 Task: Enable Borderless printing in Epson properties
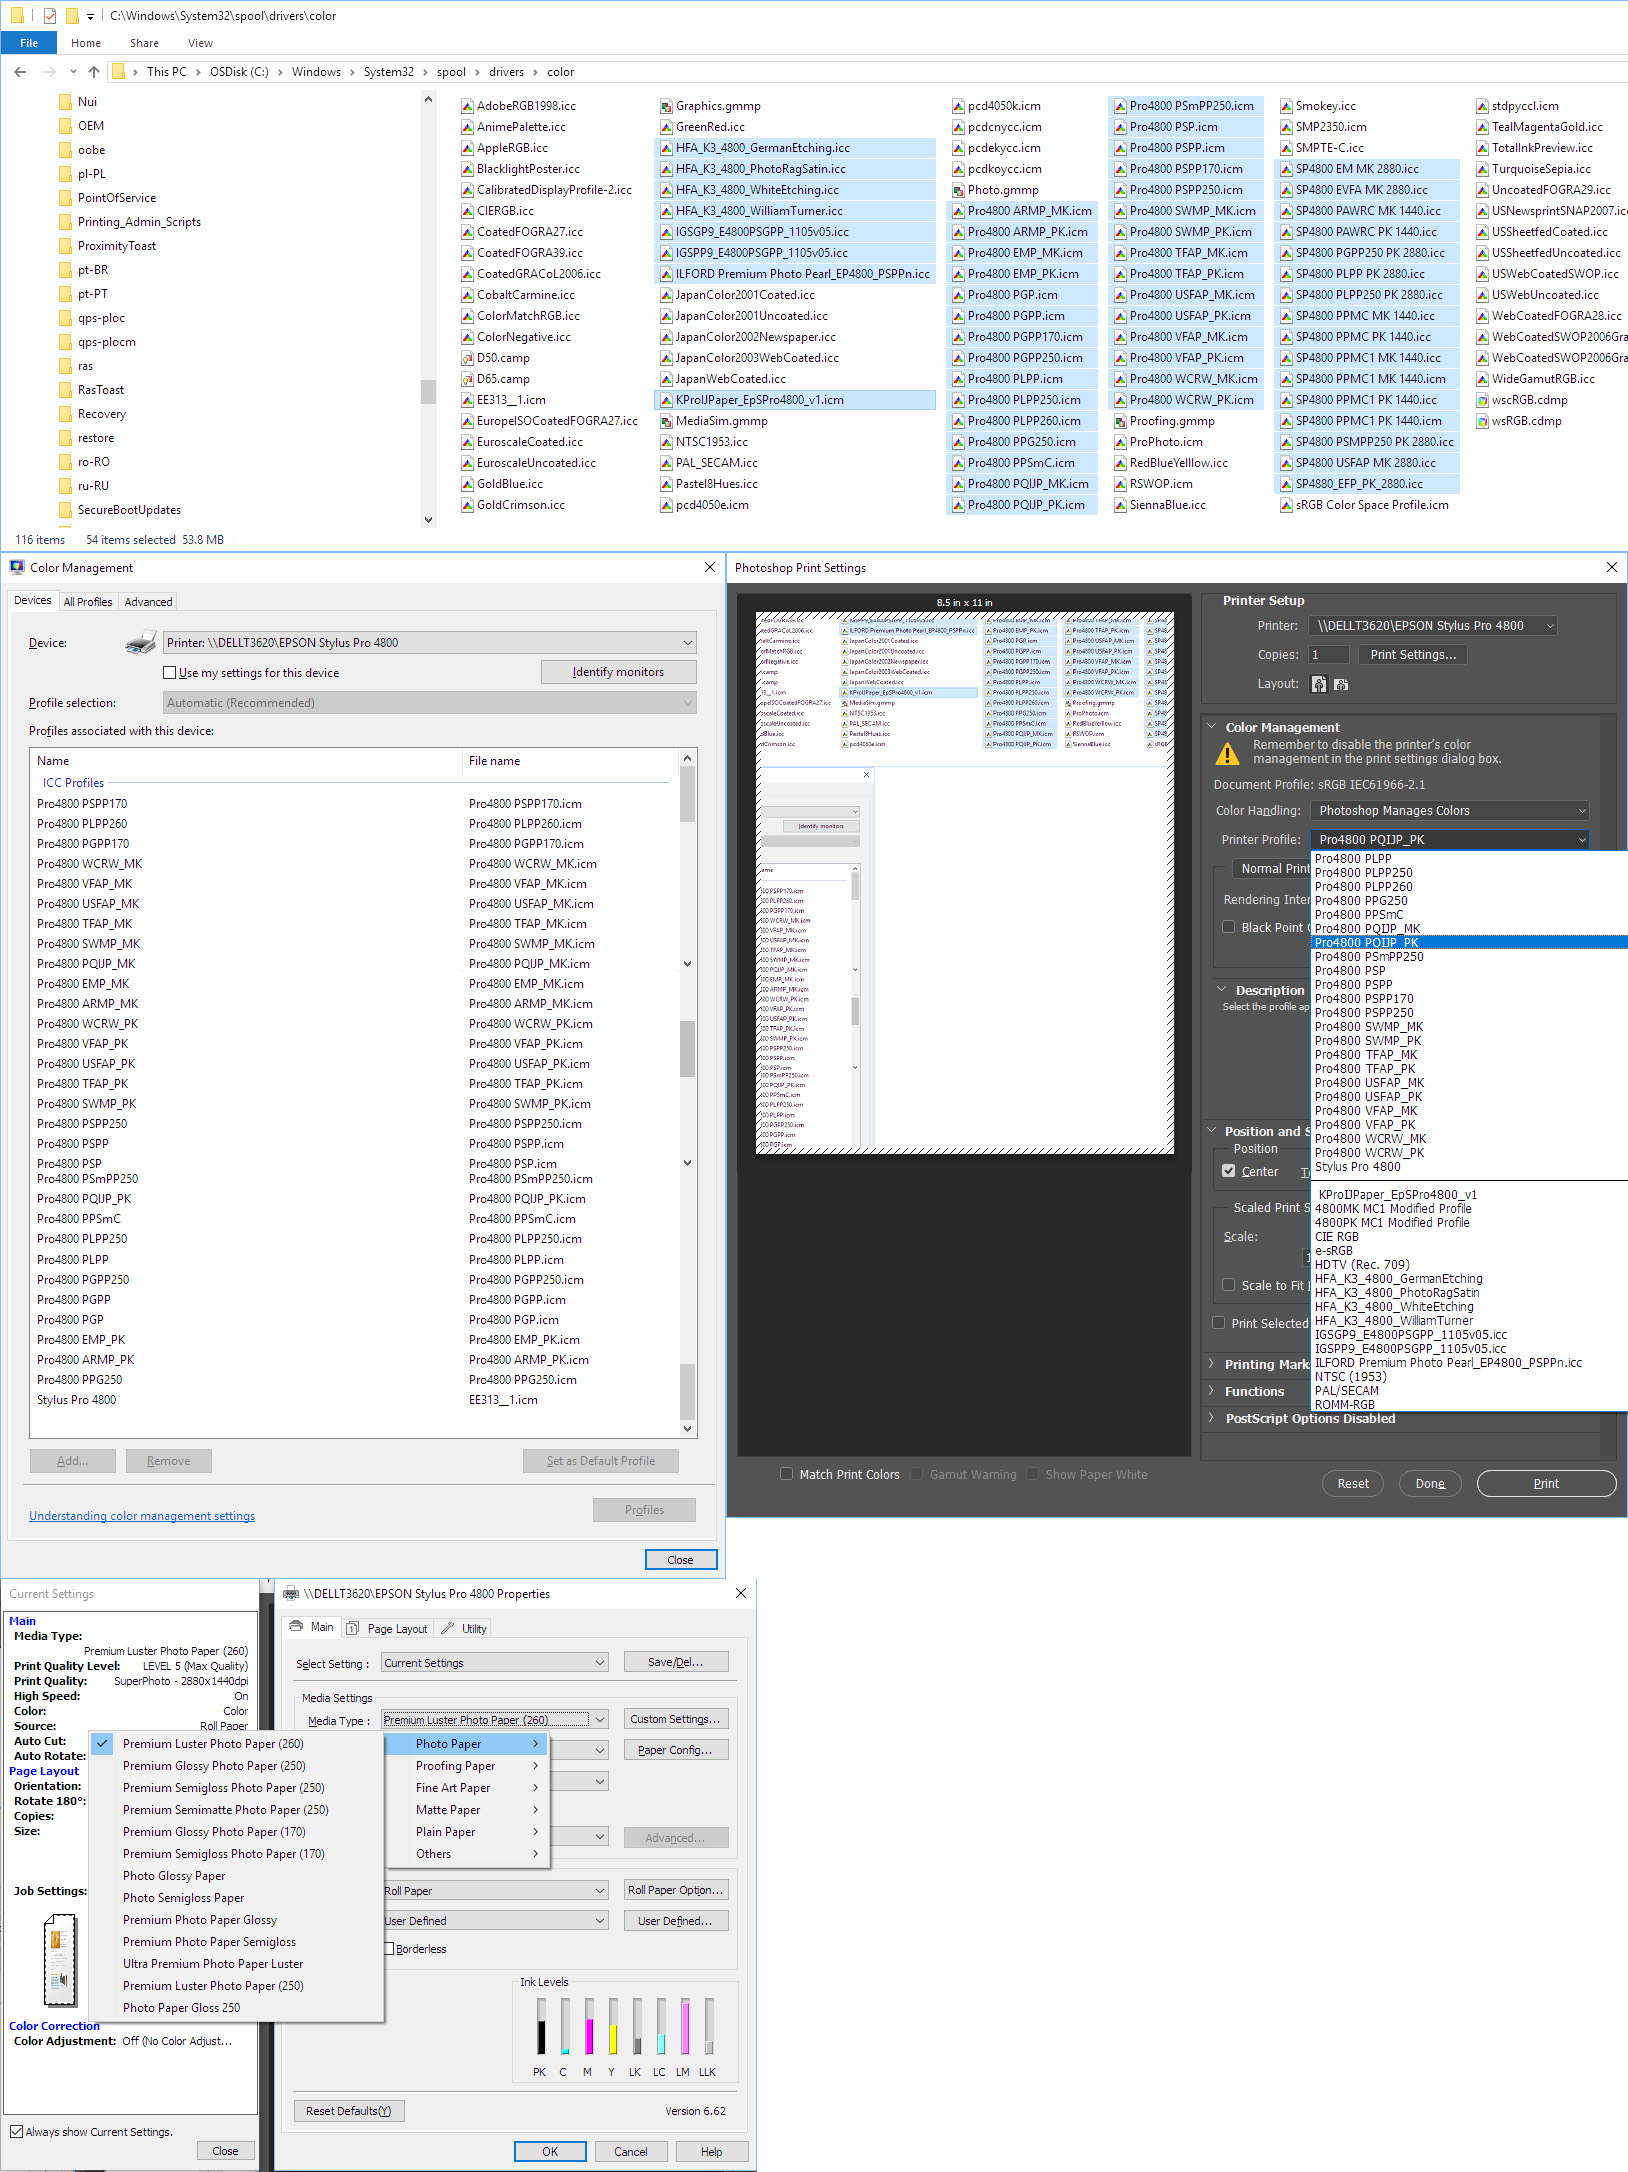coord(388,1948)
